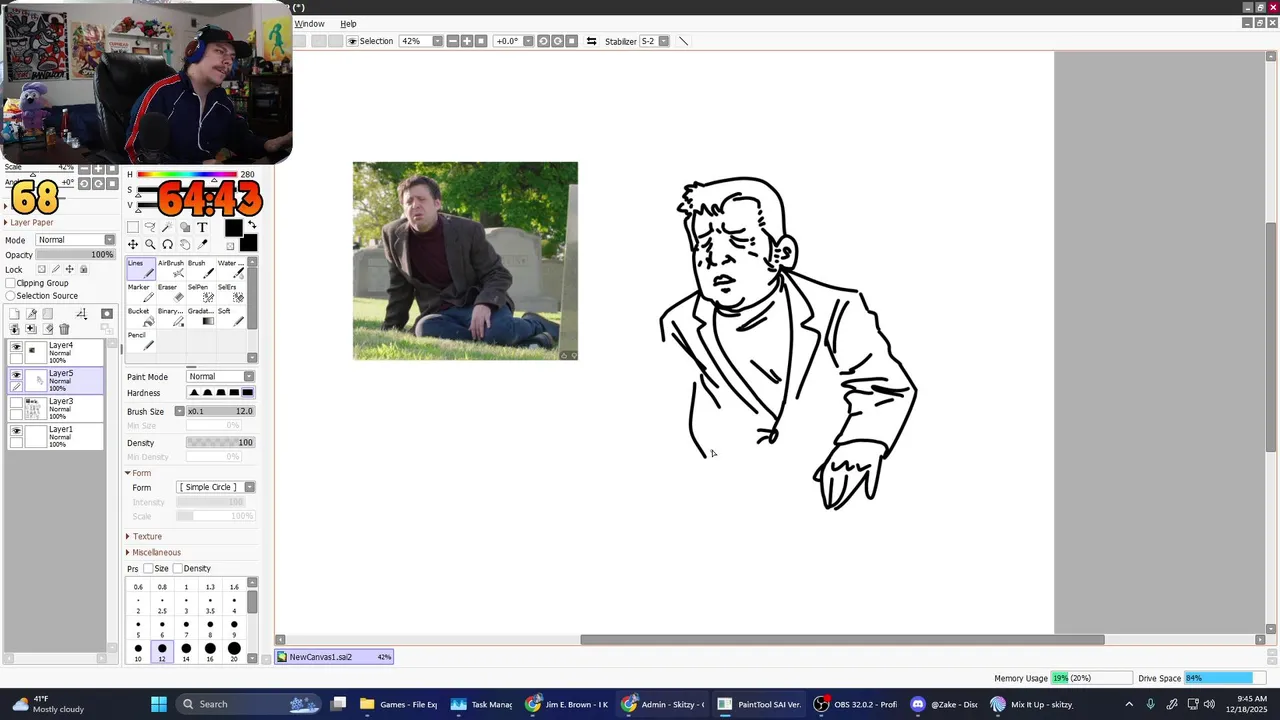Image resolution: width=1280 pixels, height=720 pixels.
Task: Swap foreground and background colors
Action: pyautogui.click(x=251, y=226)
